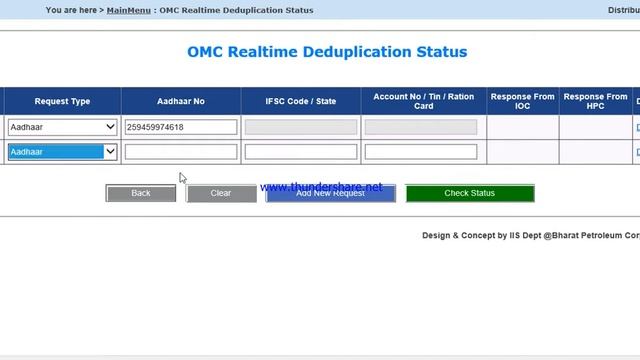Click the green Check Status button
The height and width of the screenshot is (360, 640).
point(470,193)
